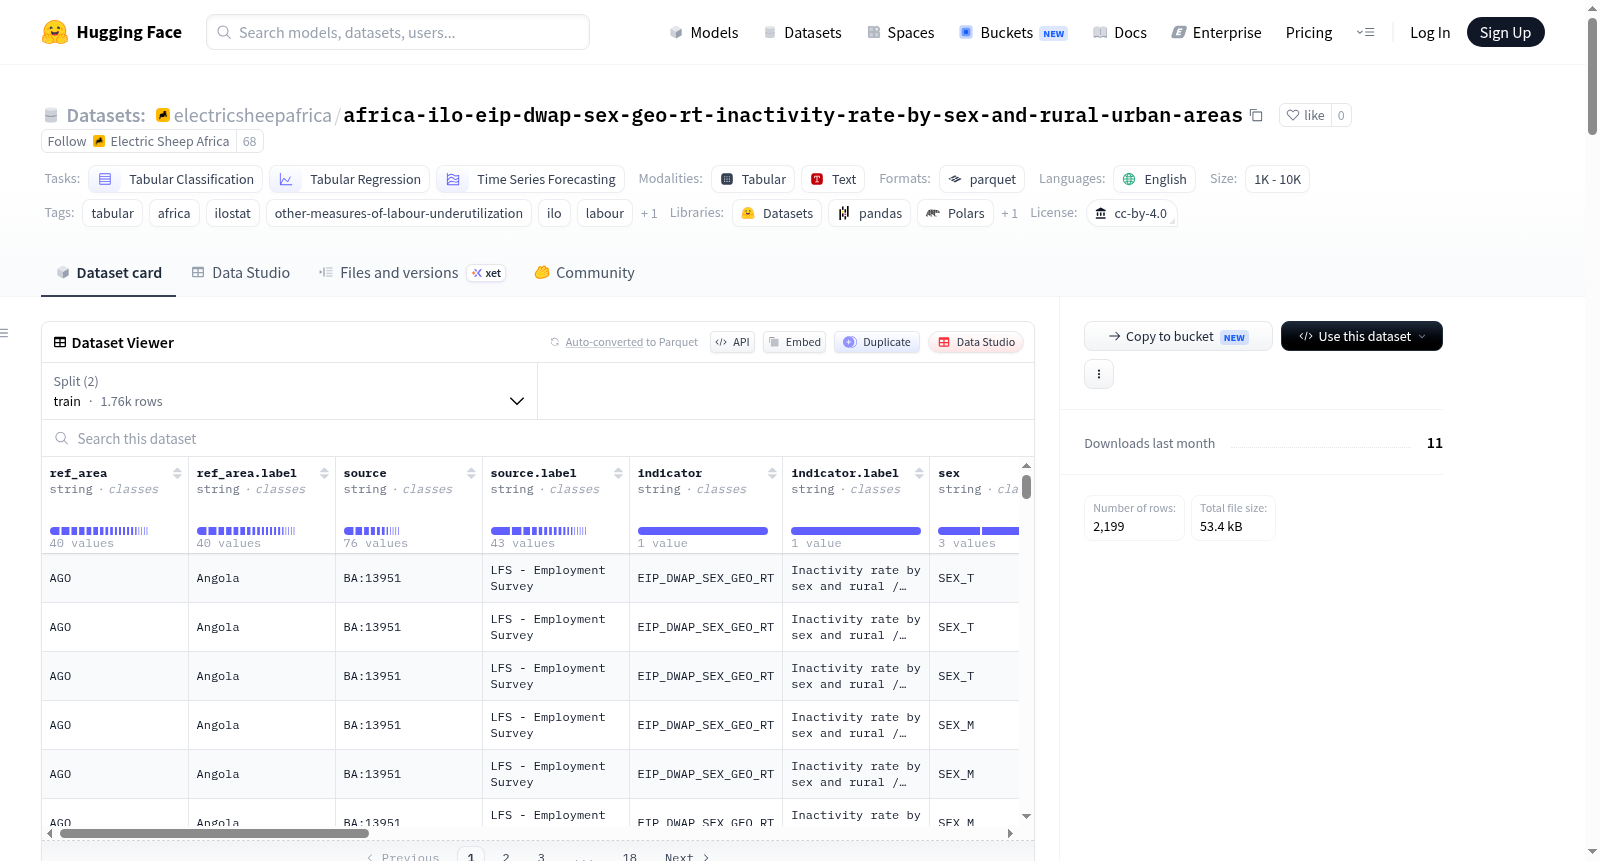This screenshot has width=1600, height=861.
Task: Focus the Search this dataset field
Action: [538, 438]
